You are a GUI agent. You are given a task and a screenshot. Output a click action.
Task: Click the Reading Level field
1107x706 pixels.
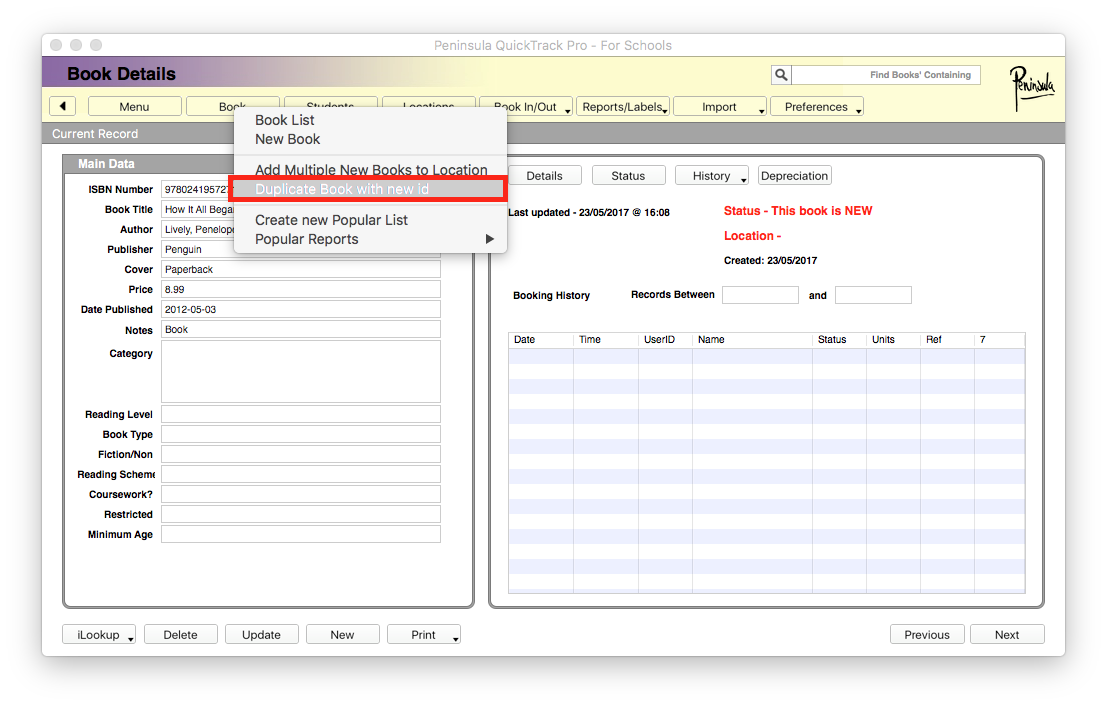301,414
